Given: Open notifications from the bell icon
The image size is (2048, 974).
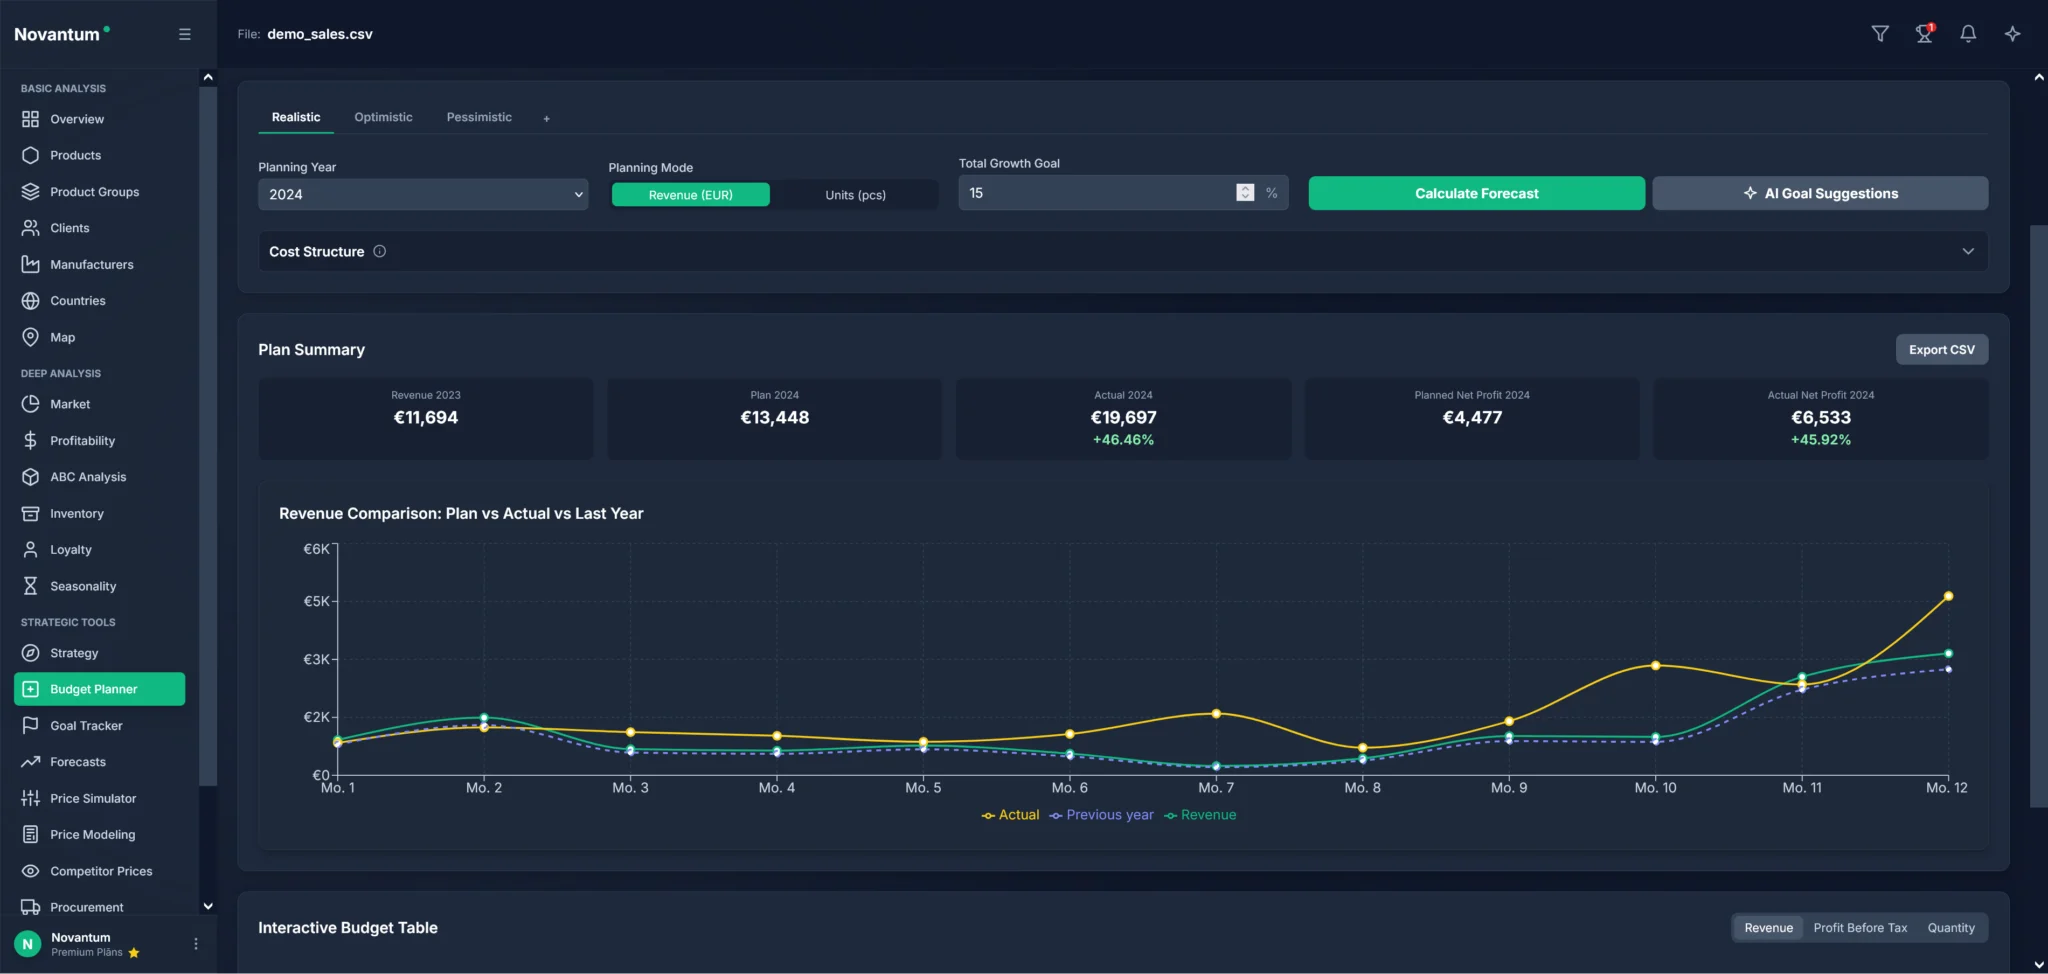Looking at the screenshot, I should 1967,33.
